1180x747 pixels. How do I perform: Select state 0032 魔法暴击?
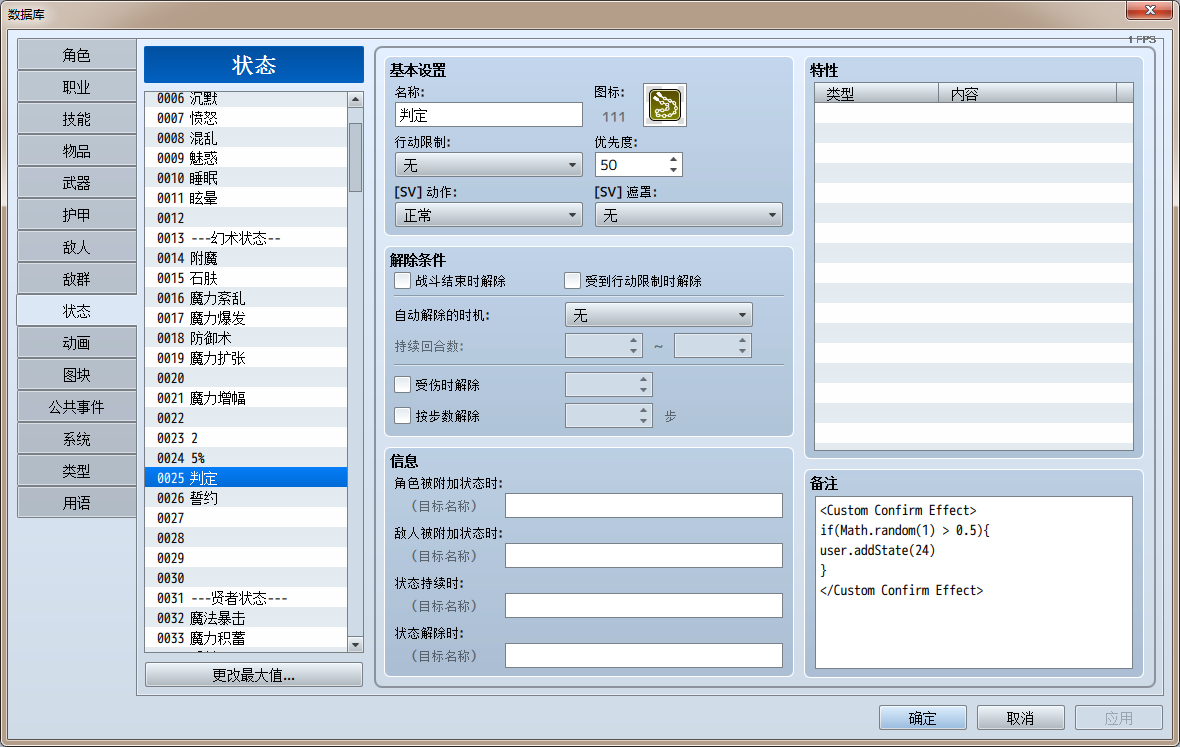click(246, 618)
